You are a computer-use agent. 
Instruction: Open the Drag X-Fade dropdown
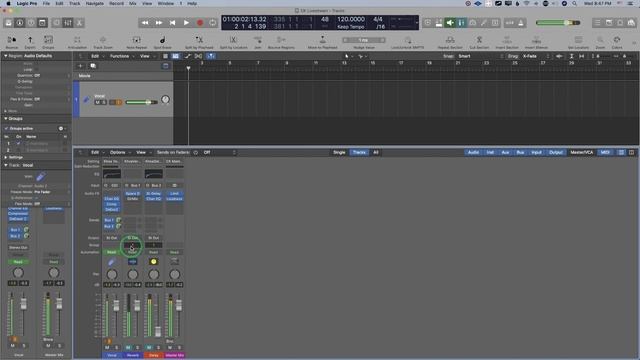click(x=535, y=56)
